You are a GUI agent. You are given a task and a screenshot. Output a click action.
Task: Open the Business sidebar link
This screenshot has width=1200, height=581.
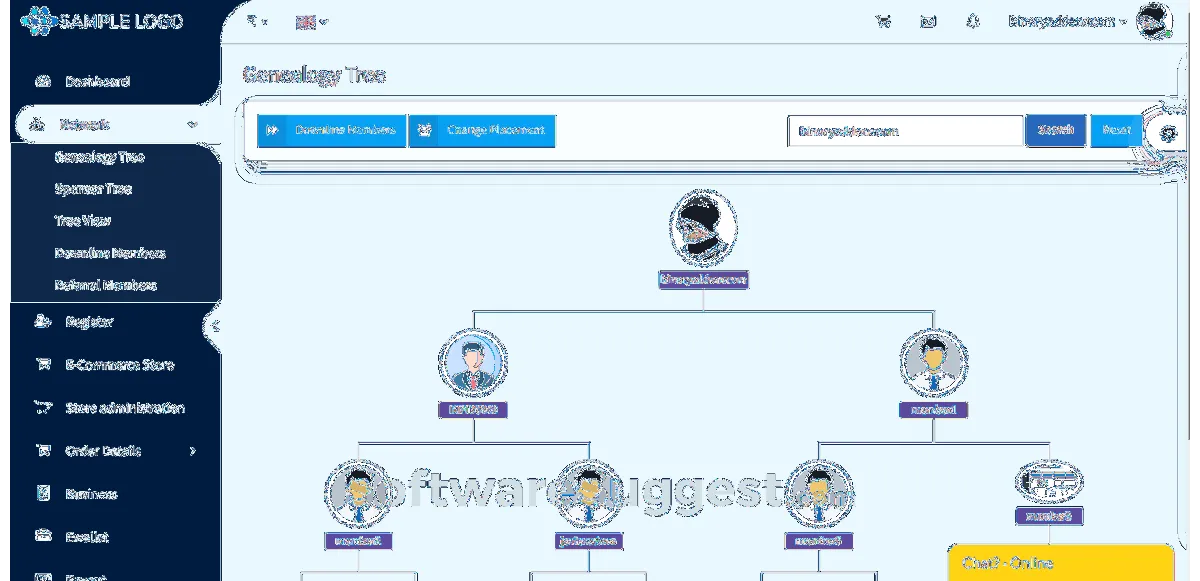(x=91, y=494)
